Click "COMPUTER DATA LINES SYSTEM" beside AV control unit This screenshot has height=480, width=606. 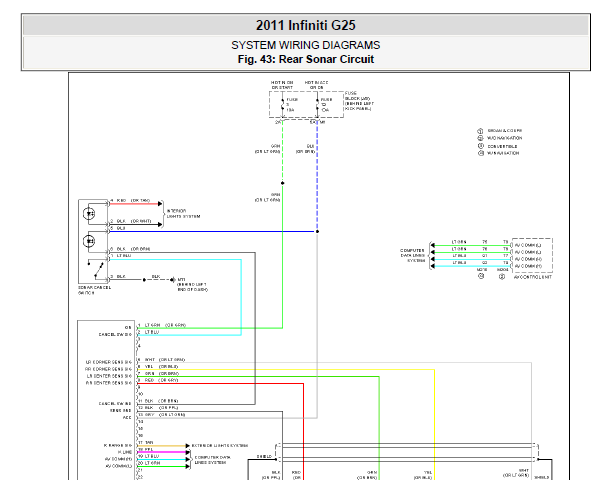pyautogui.click(x=413, y=255)
